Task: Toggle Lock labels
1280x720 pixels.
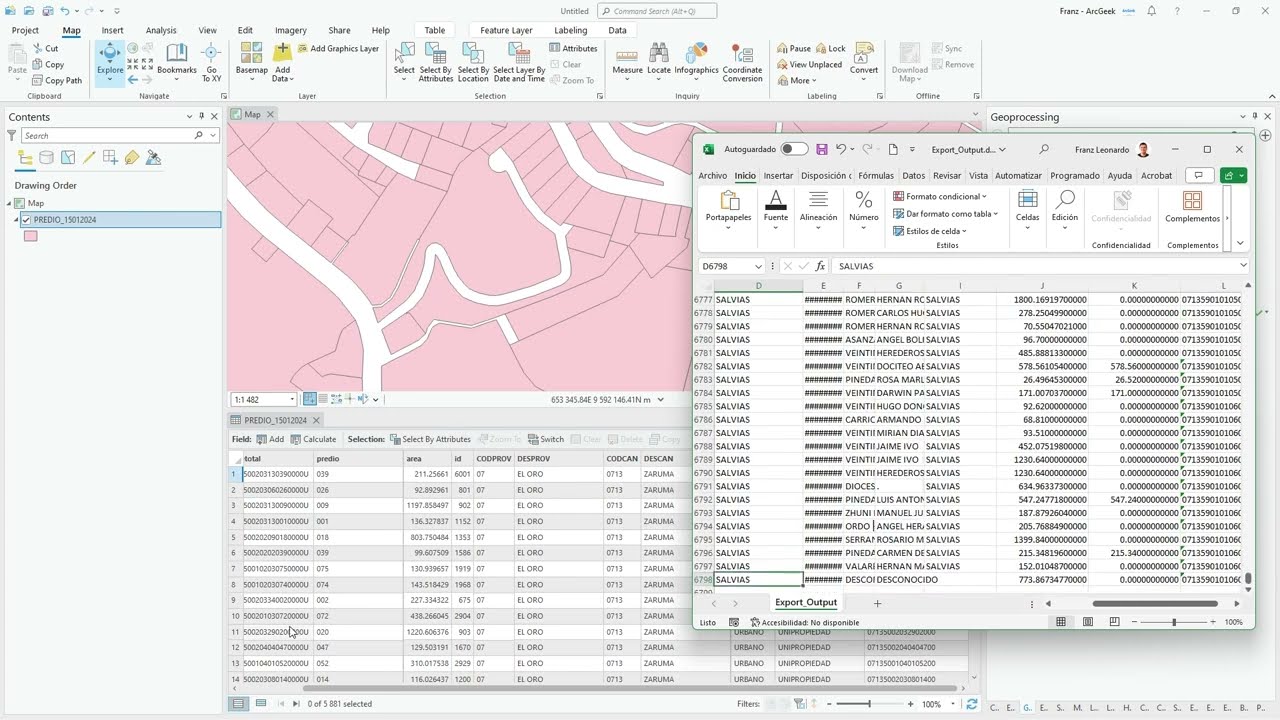Action: click(x=831, y=48)
